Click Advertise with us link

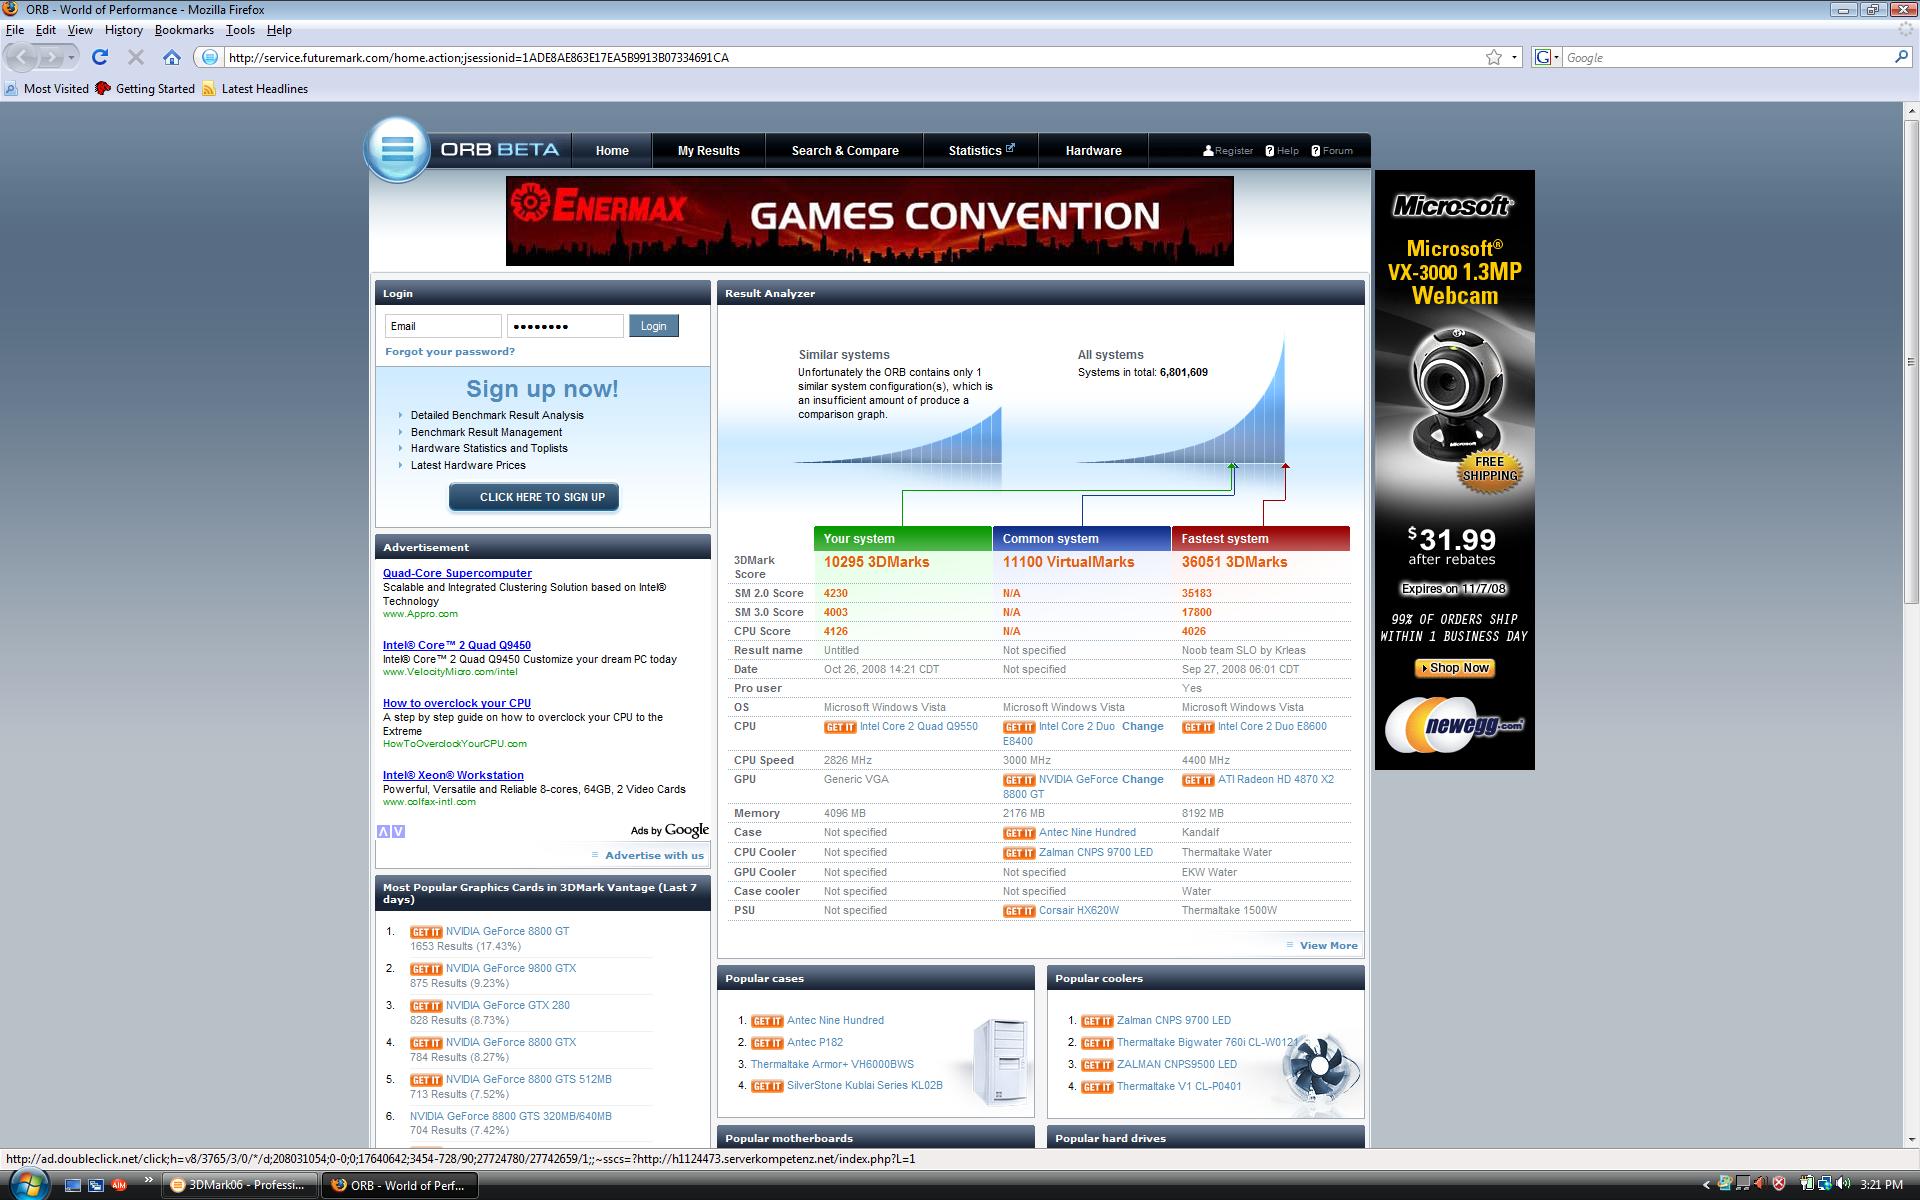(654, 856)
